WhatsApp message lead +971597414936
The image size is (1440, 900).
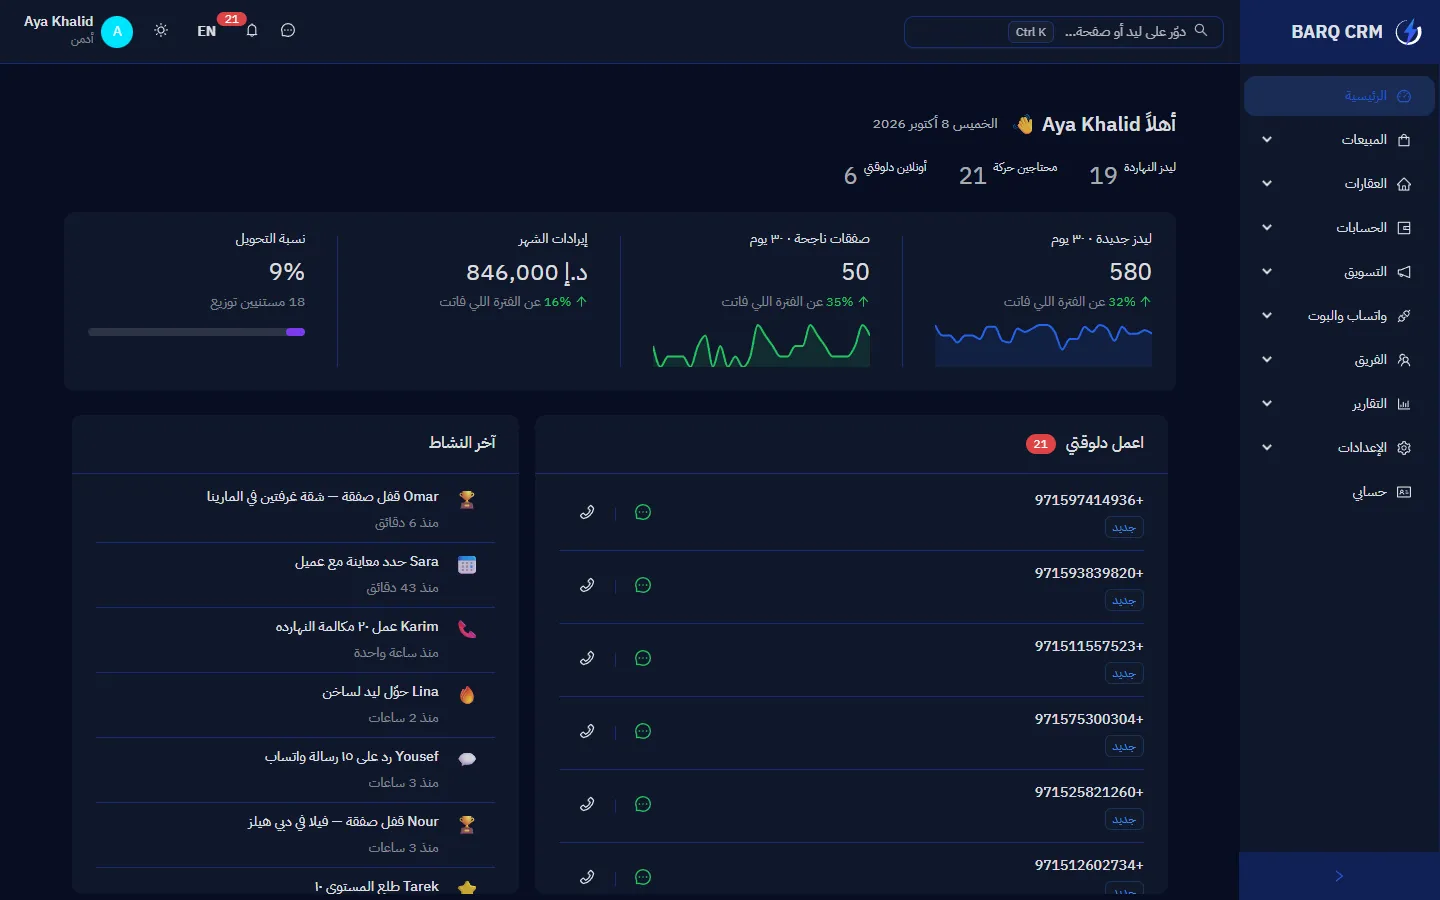pyautogui.click(x=643, y=512)
